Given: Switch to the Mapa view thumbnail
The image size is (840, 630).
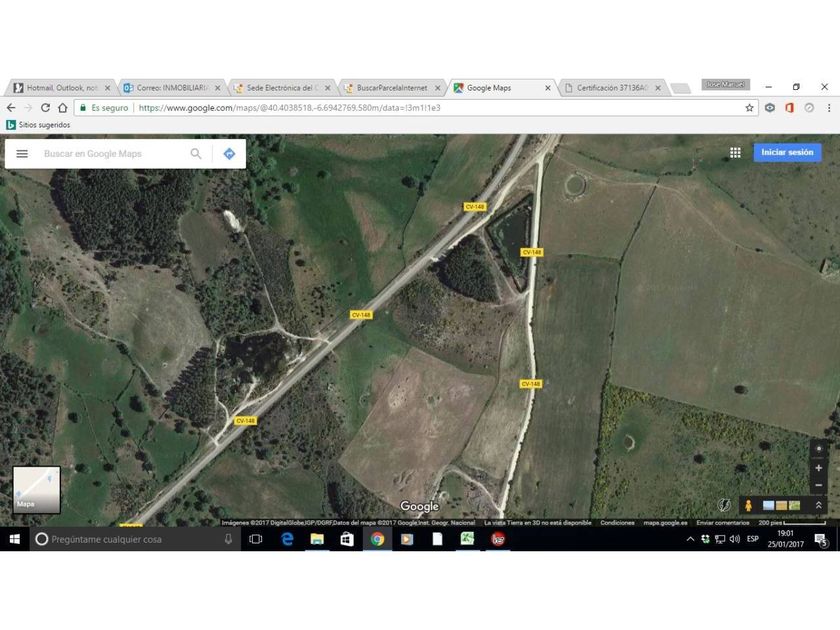Looking at the screenshot, I should click(36, 490).
